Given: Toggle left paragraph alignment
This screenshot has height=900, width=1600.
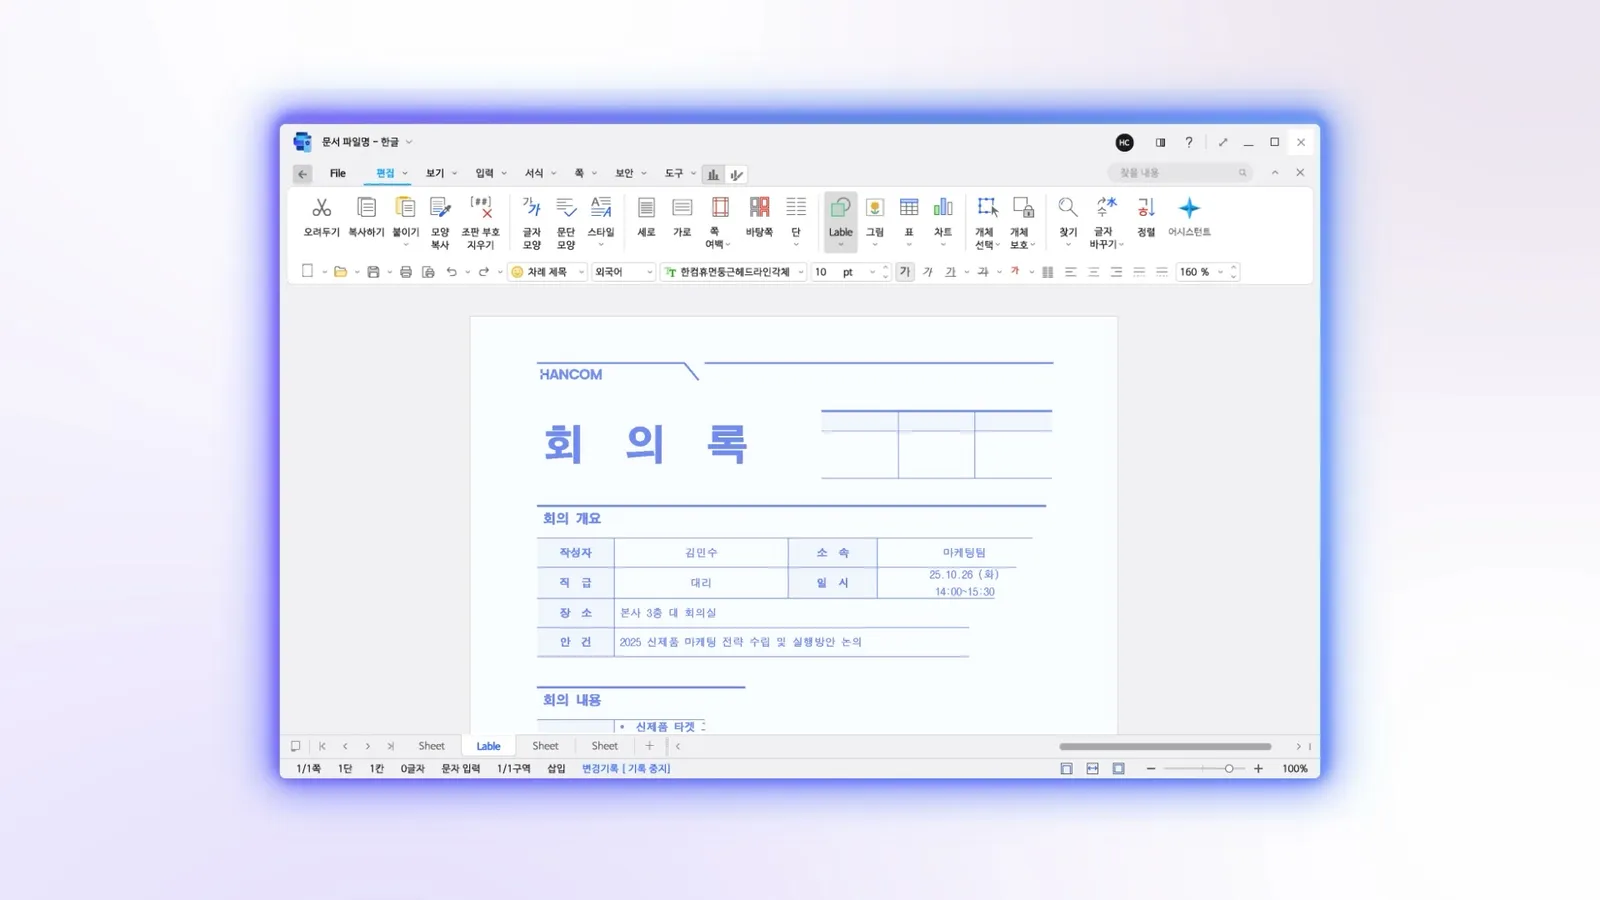Looking at the screenshot, I should 1071,271.
